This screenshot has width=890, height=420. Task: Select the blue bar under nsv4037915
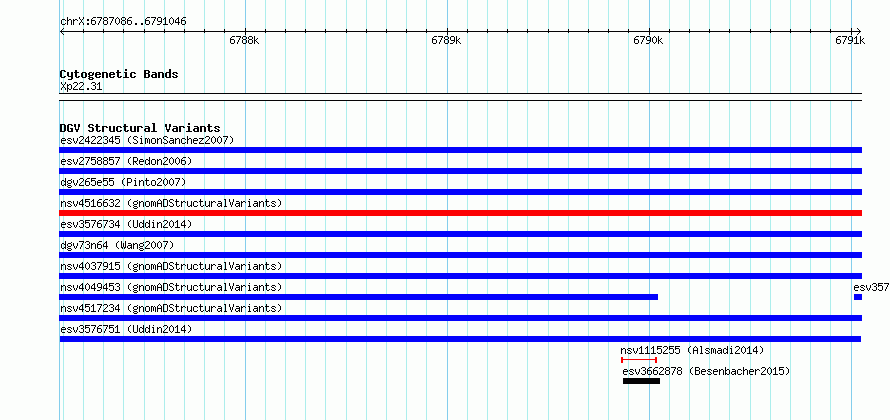(461, 276)
